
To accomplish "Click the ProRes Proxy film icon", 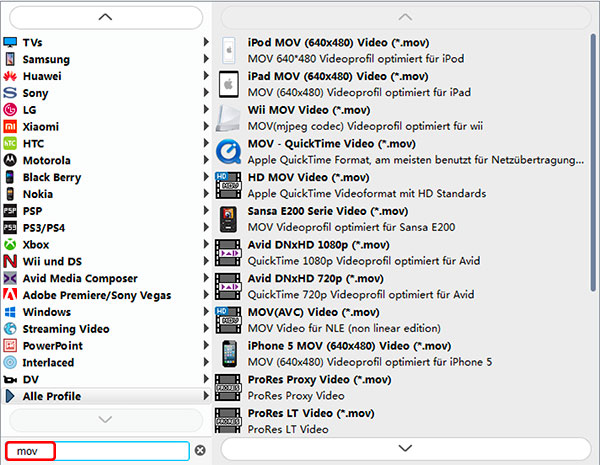I will 228,387.
